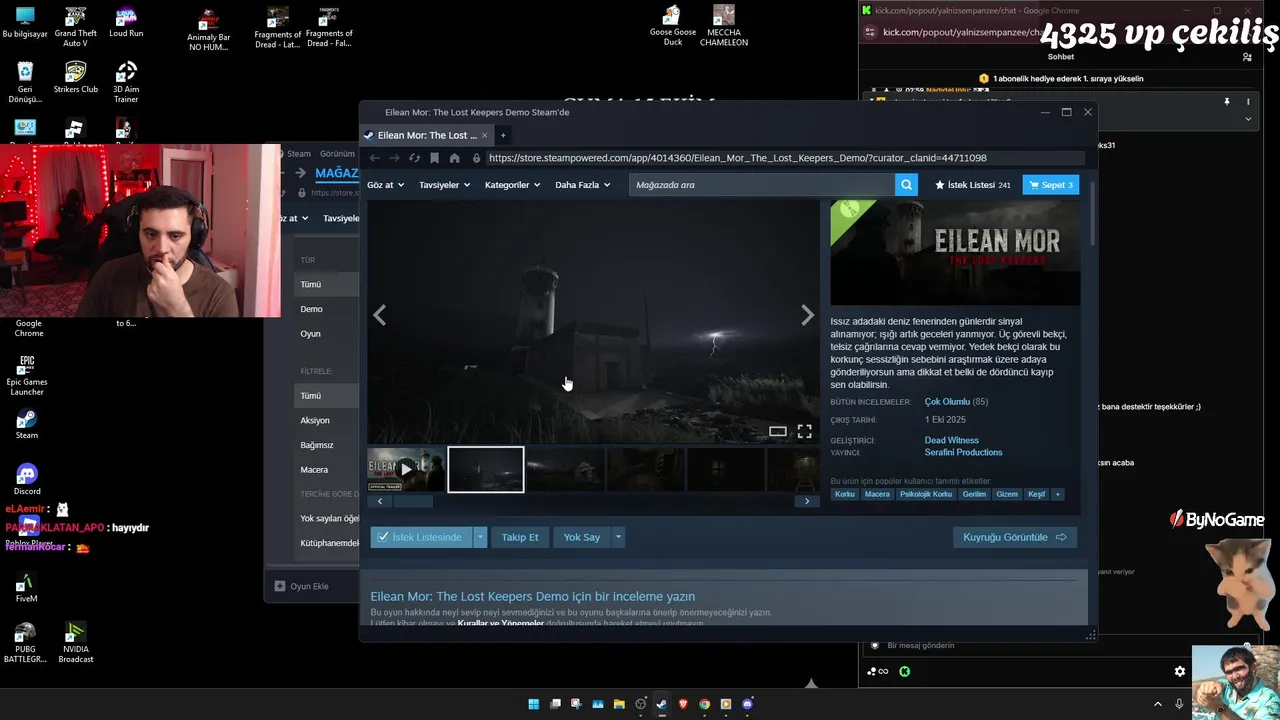Show the next screenshot with the right arrow

tap(807, 315)
